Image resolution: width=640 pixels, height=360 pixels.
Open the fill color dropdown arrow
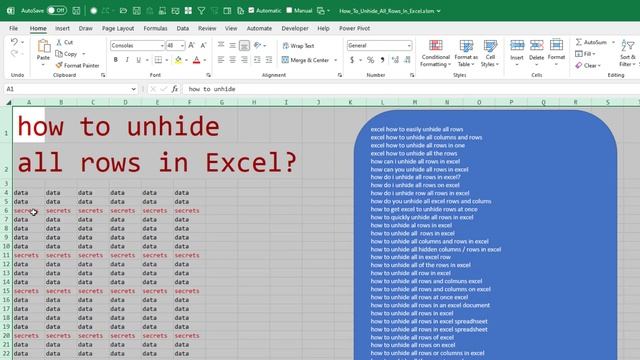pyautogui.click(x=186, y=60)
